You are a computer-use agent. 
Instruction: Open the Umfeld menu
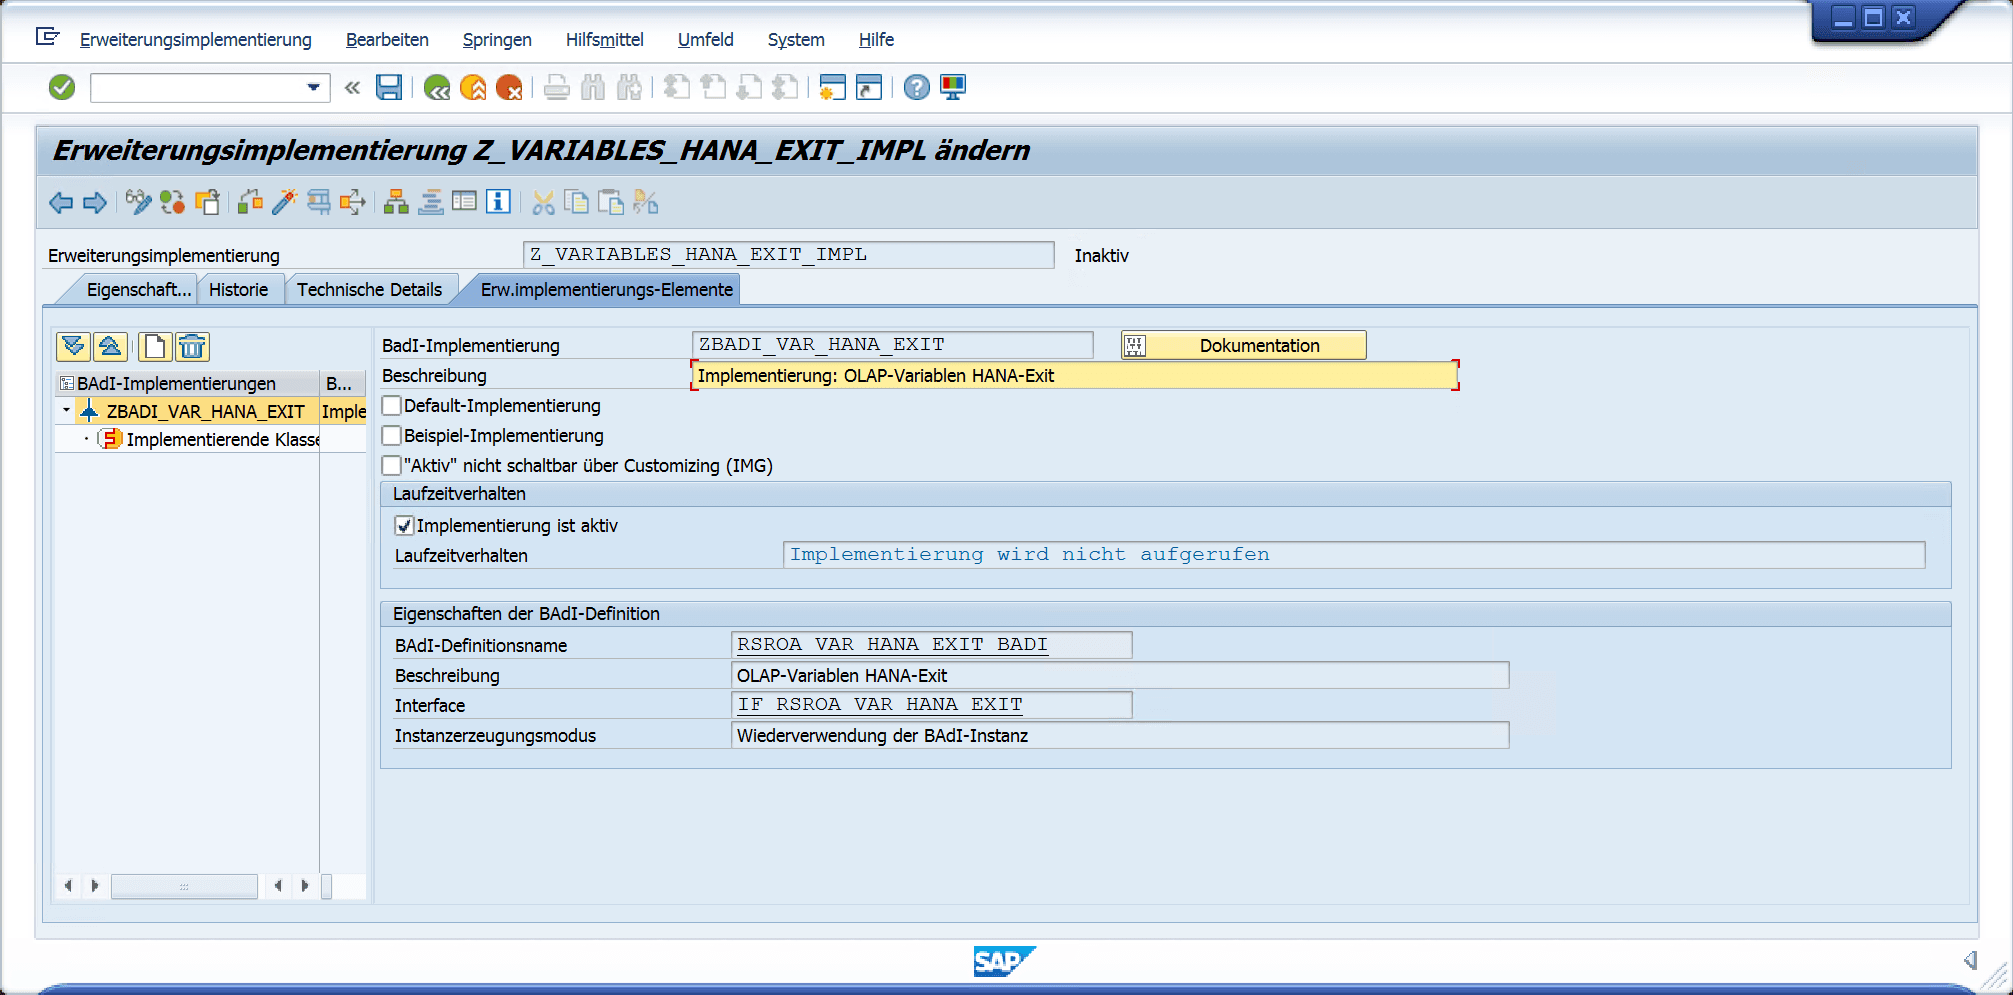[705, 40]
